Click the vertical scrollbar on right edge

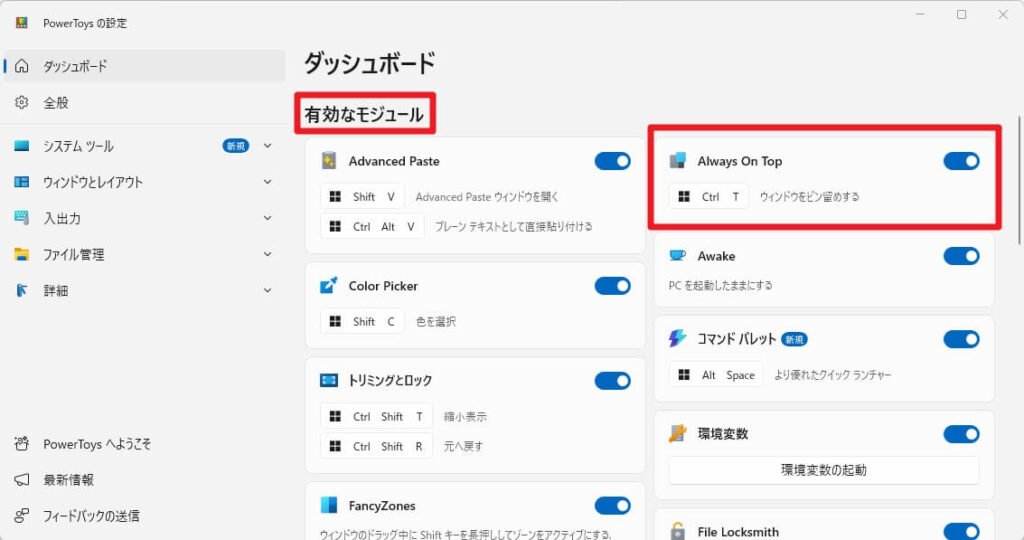(x=1019, y=181)
